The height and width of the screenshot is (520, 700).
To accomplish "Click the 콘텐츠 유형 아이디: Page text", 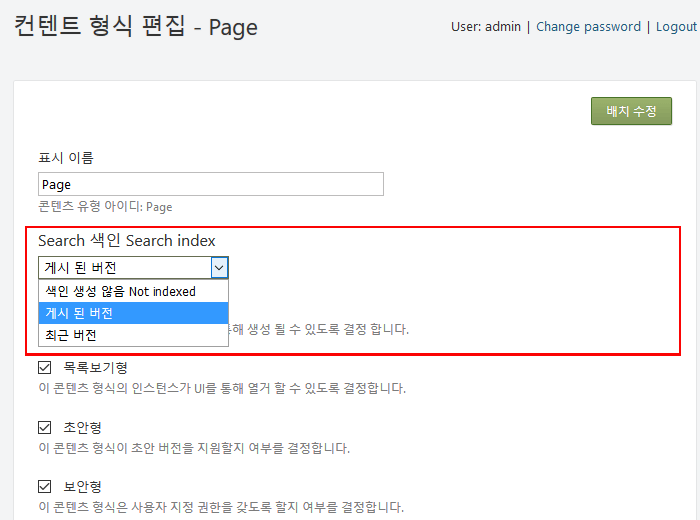I will click(105, 207).
